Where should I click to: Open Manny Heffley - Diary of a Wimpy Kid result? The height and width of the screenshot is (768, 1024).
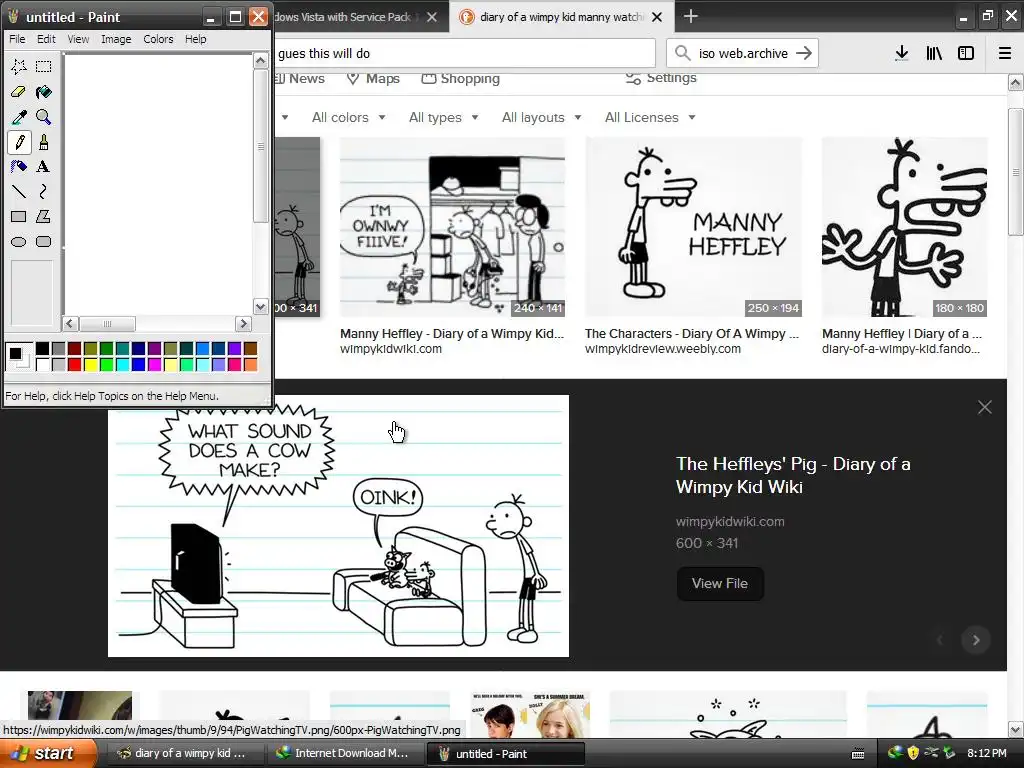pos(452,334)
